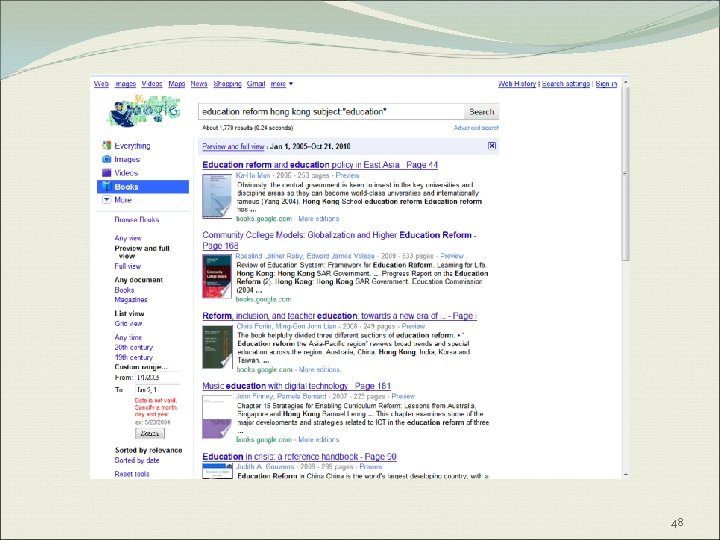Click More editions under the East Asia result
The width and height of the screenshot is (720, 540).
[319, 219]
